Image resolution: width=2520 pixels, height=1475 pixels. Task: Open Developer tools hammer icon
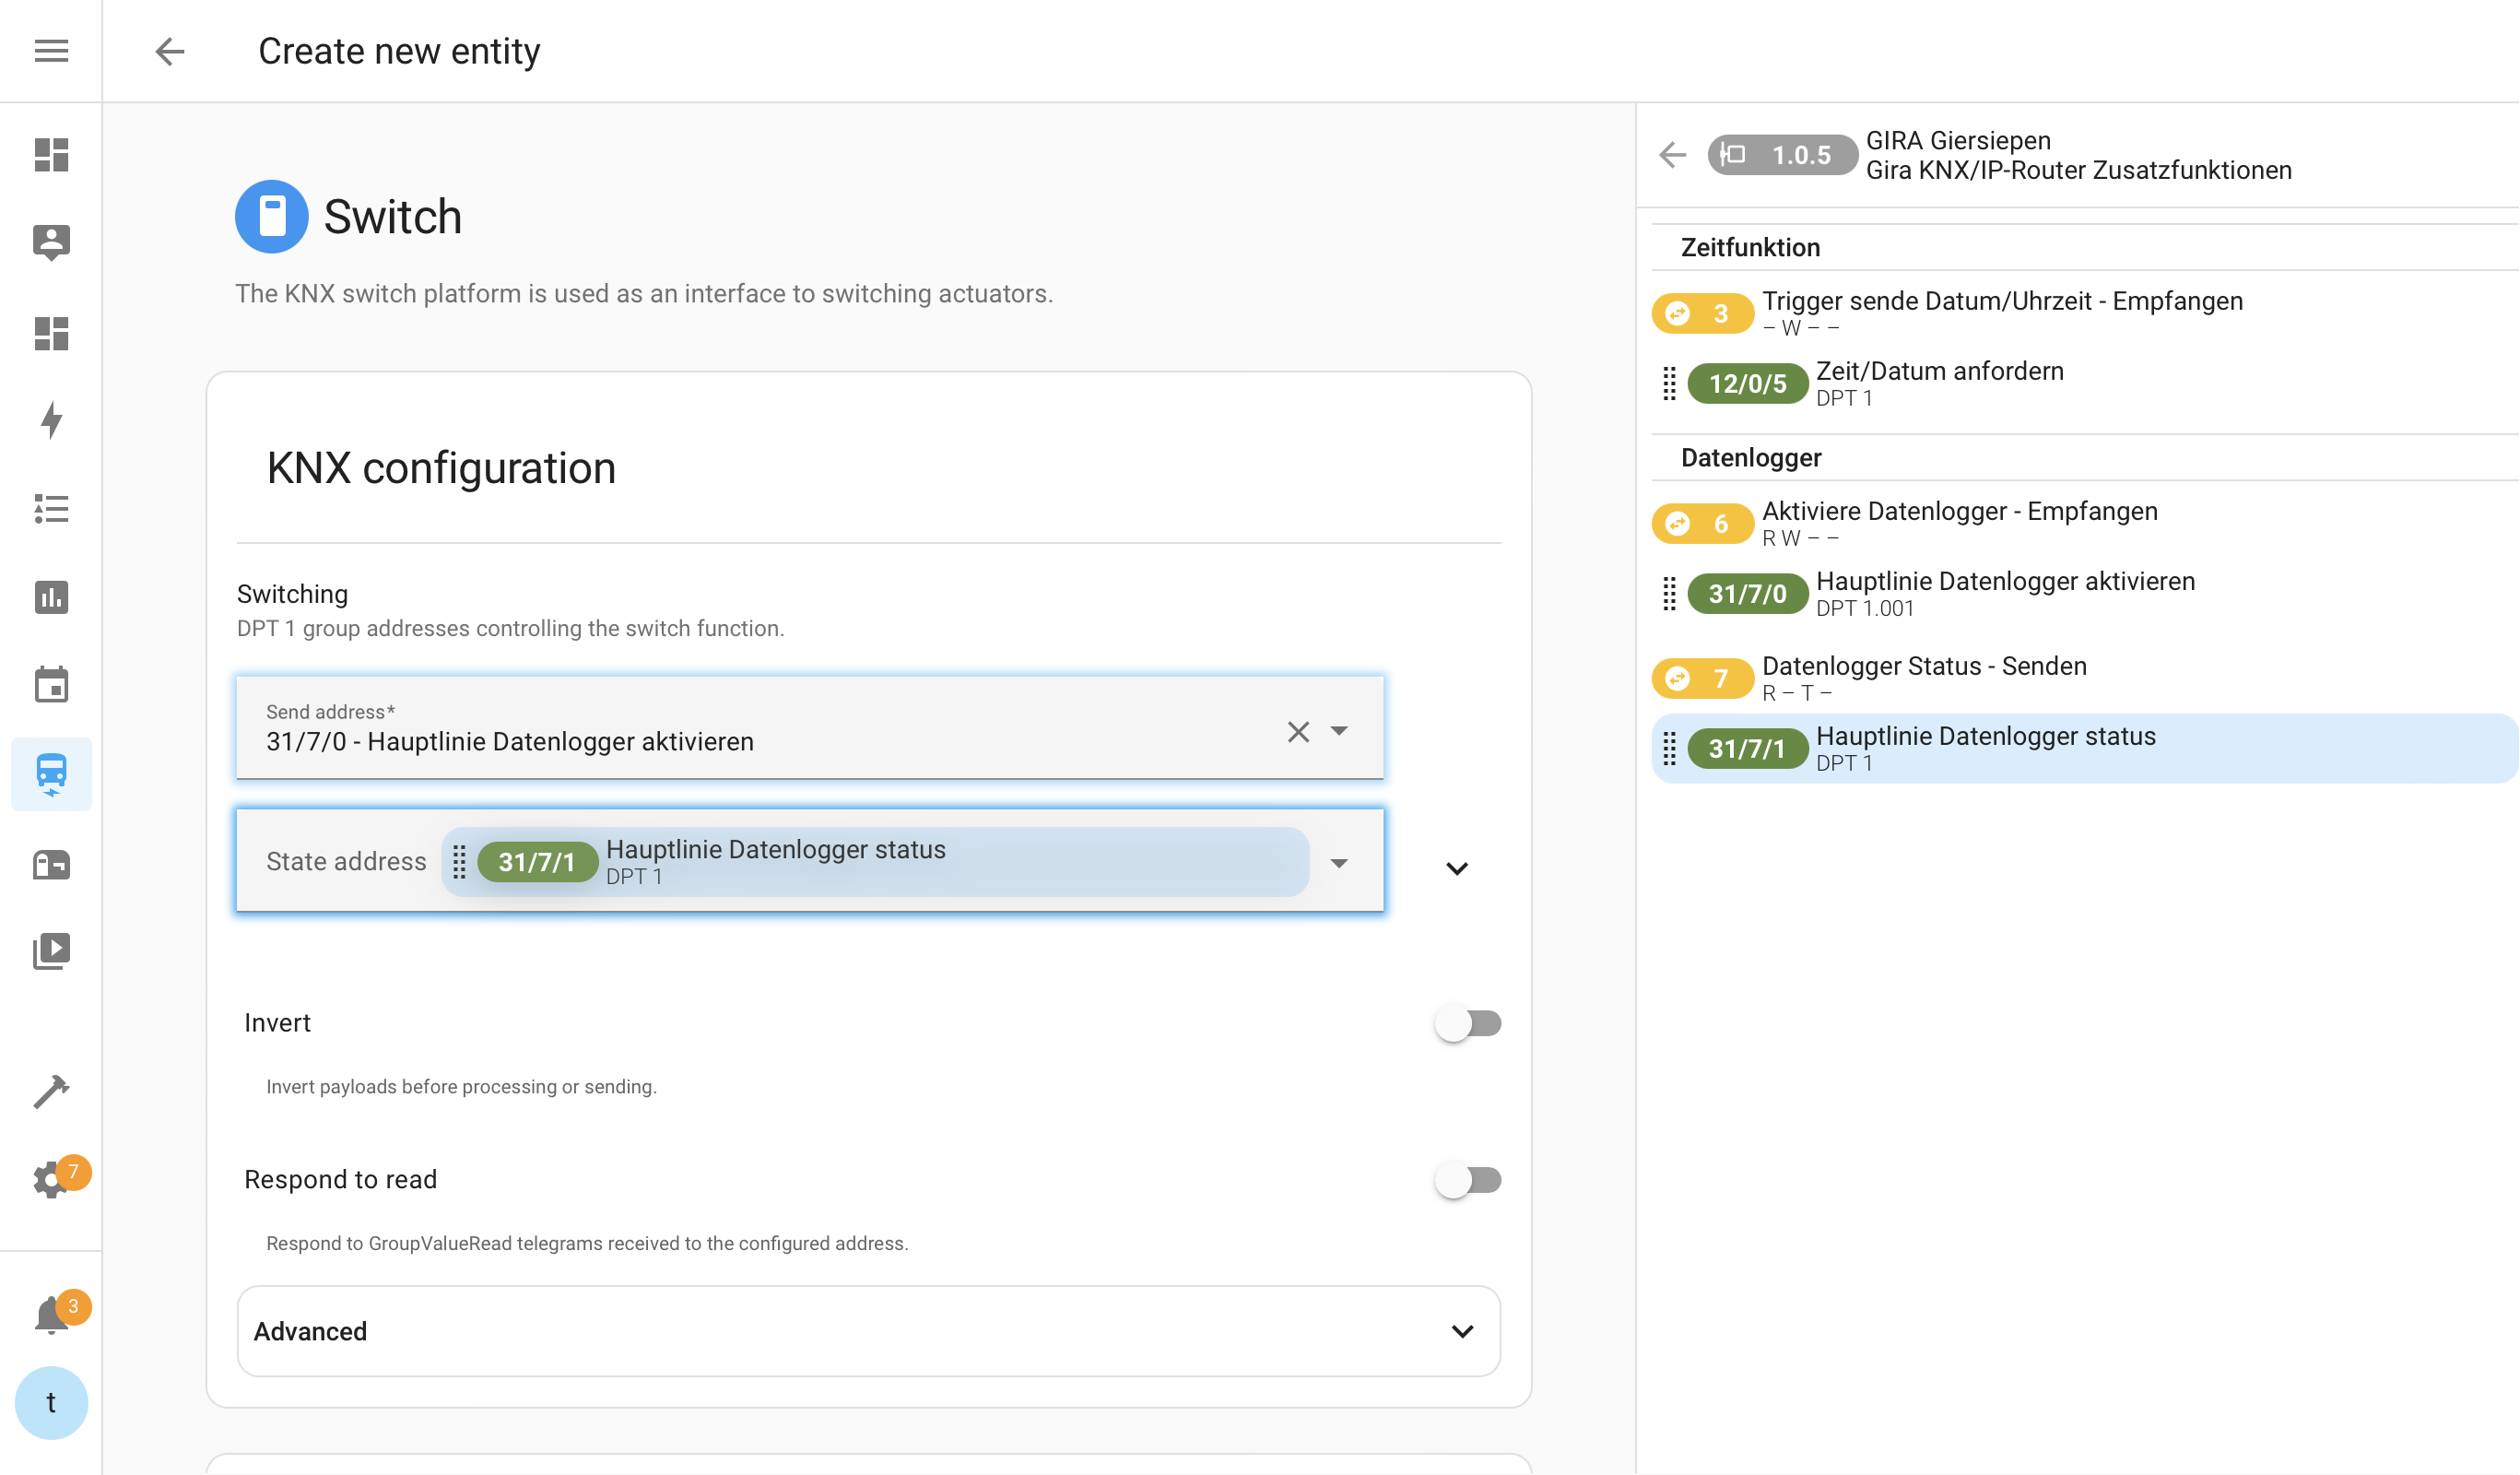[51, 1091]
